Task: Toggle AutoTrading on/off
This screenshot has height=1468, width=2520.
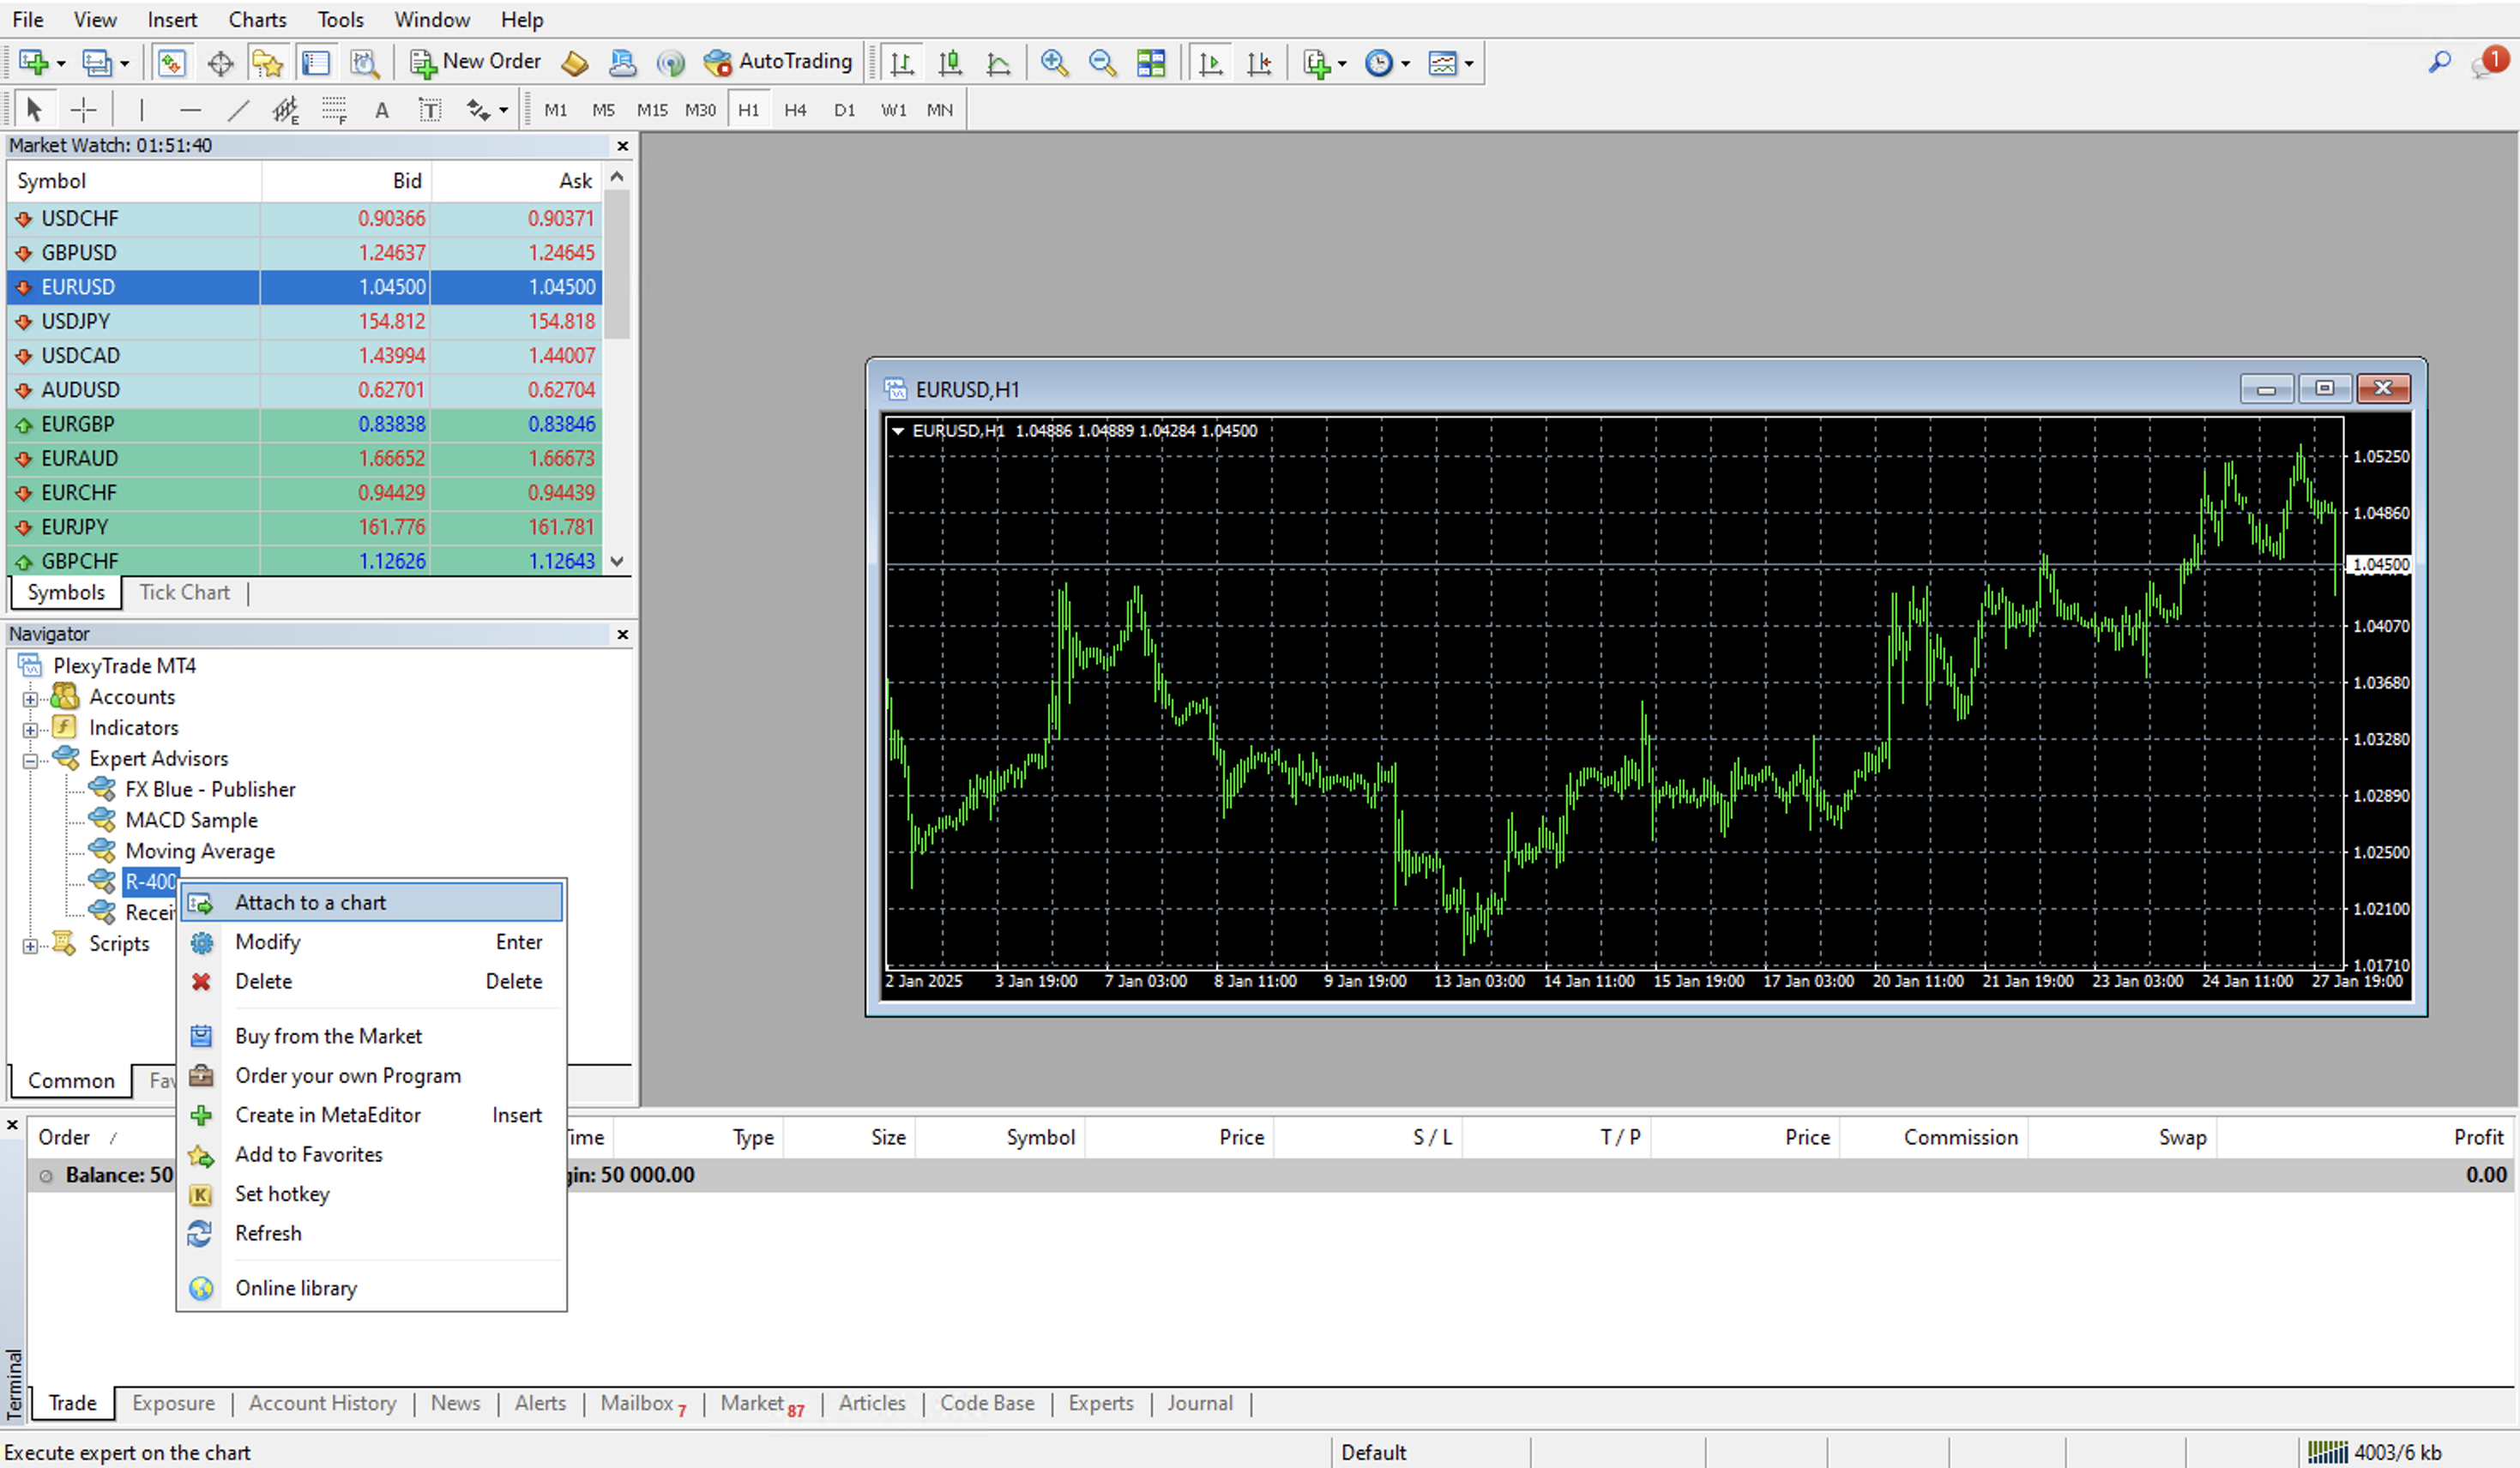Action: 776,61
